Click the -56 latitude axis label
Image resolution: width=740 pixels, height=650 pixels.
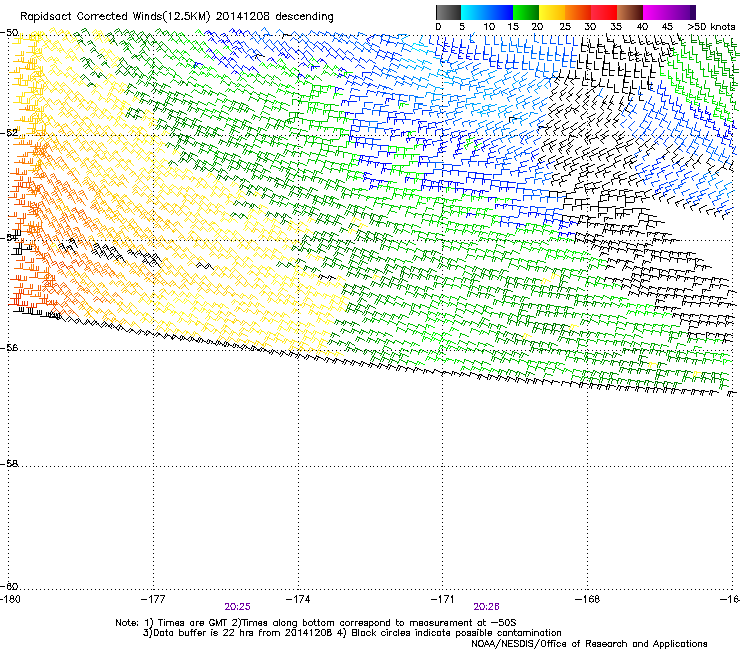(x=9, y=348)
